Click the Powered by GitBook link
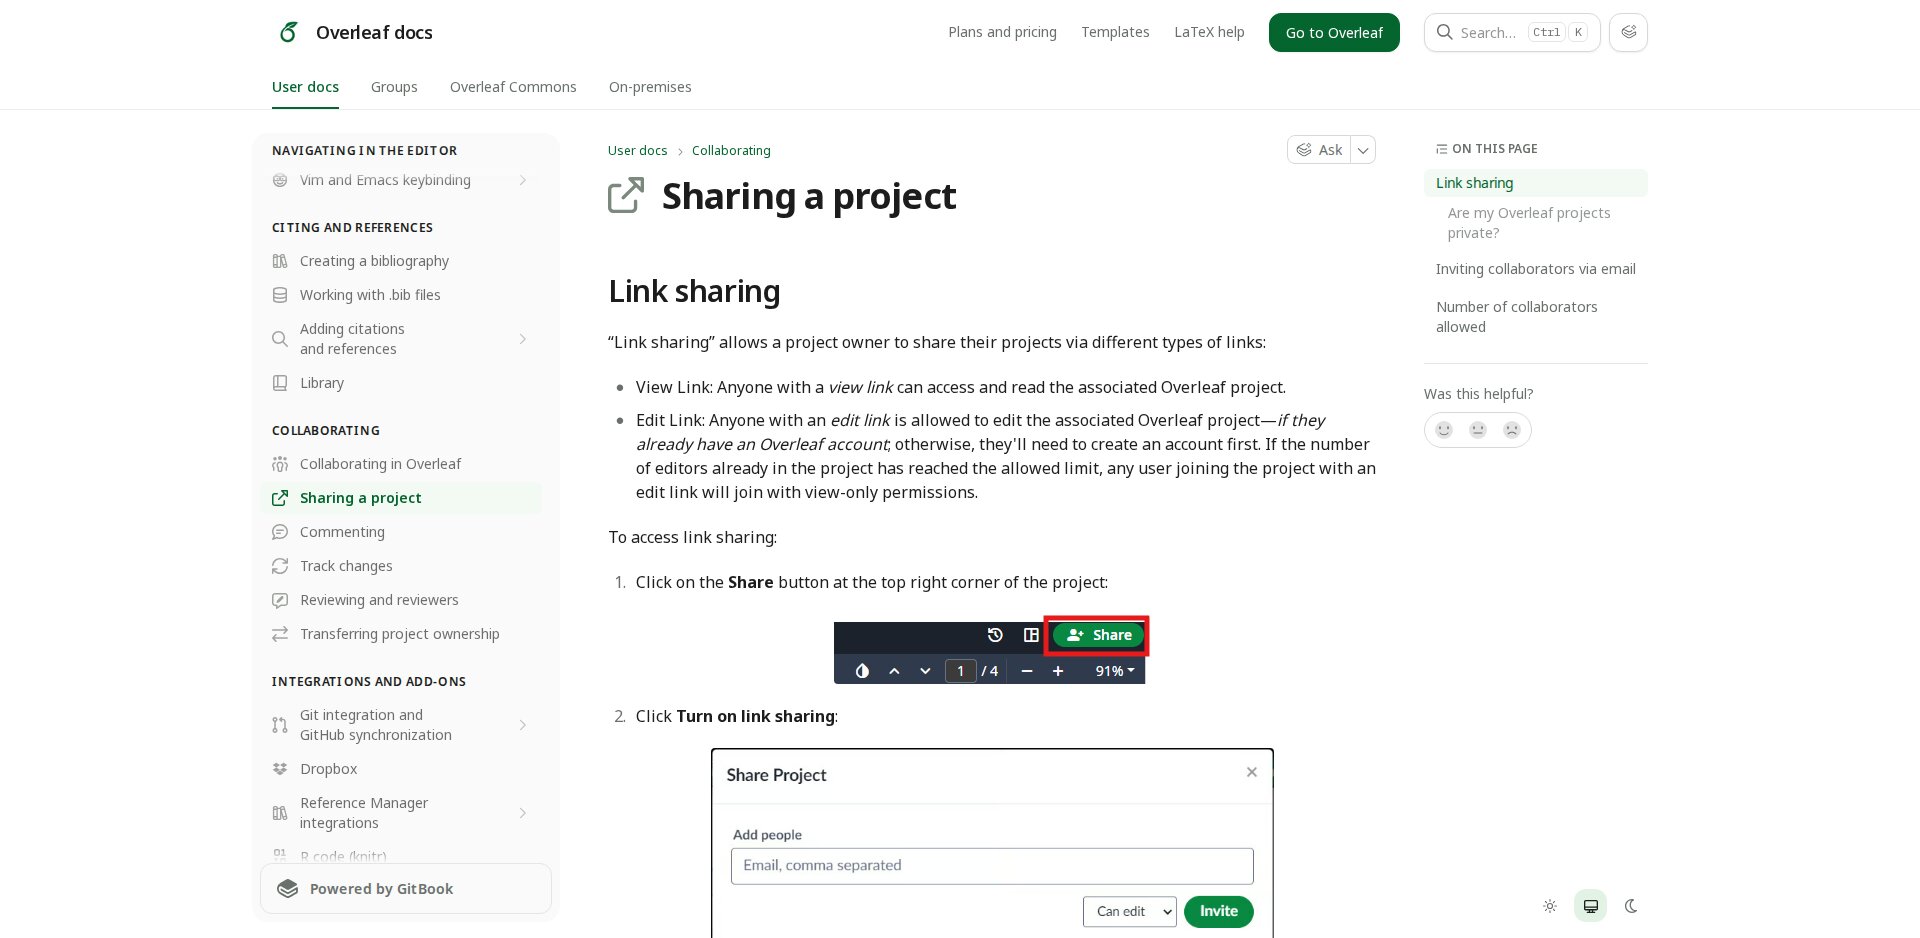Image resolution: width=1920 pixels, height=938 pixels. pos(405,889)
